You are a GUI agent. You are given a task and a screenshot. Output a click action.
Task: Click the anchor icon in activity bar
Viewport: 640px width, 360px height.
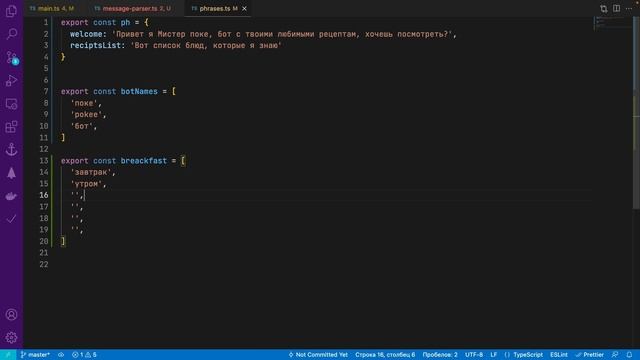pos(11,150)
